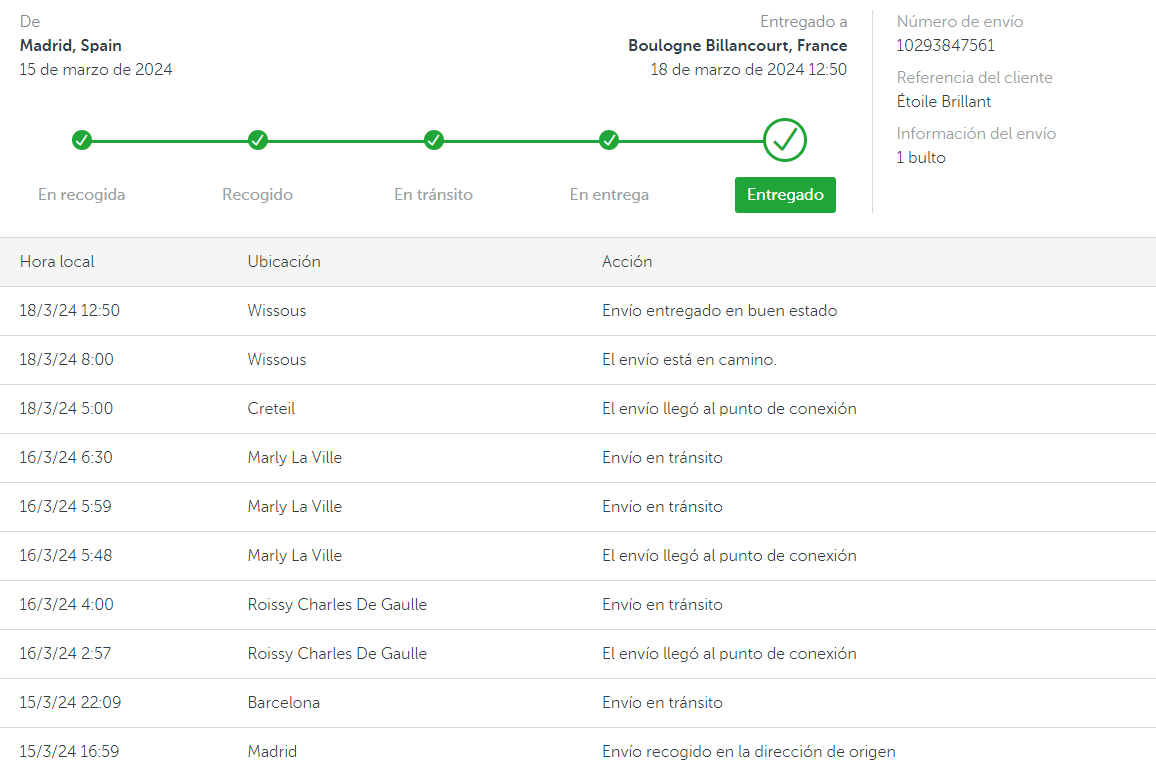1156x771 pixels.
Task: Click 'Envío entregado en buen estado' text
Action: (x=719, y=311)
